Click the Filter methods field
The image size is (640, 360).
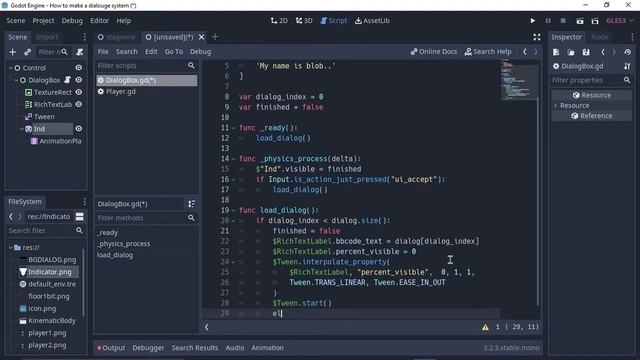pyautogui.click(x=146, y=218)
